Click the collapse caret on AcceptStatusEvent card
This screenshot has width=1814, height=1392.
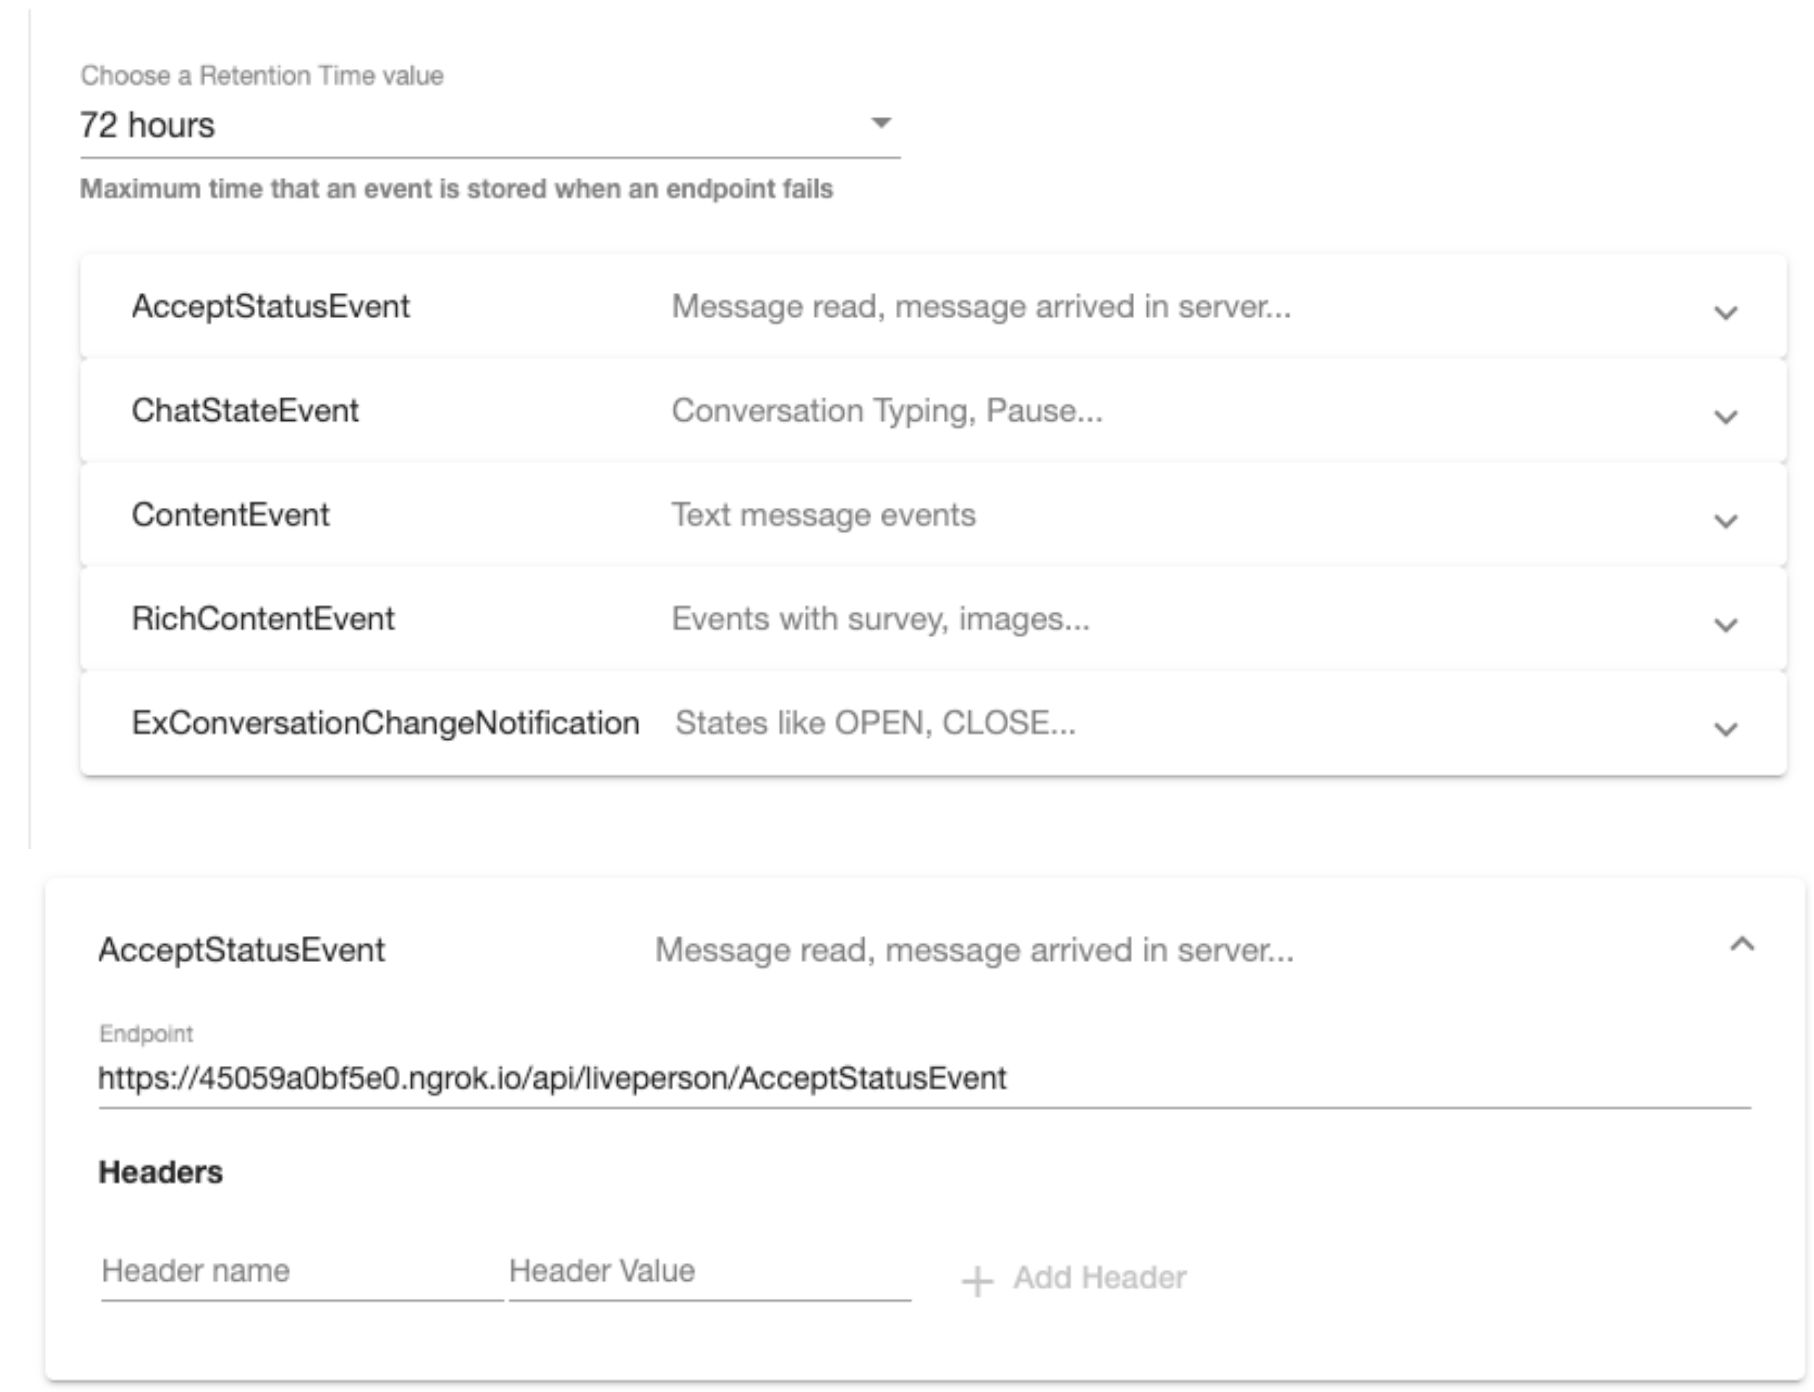(x=1740, y=942)
